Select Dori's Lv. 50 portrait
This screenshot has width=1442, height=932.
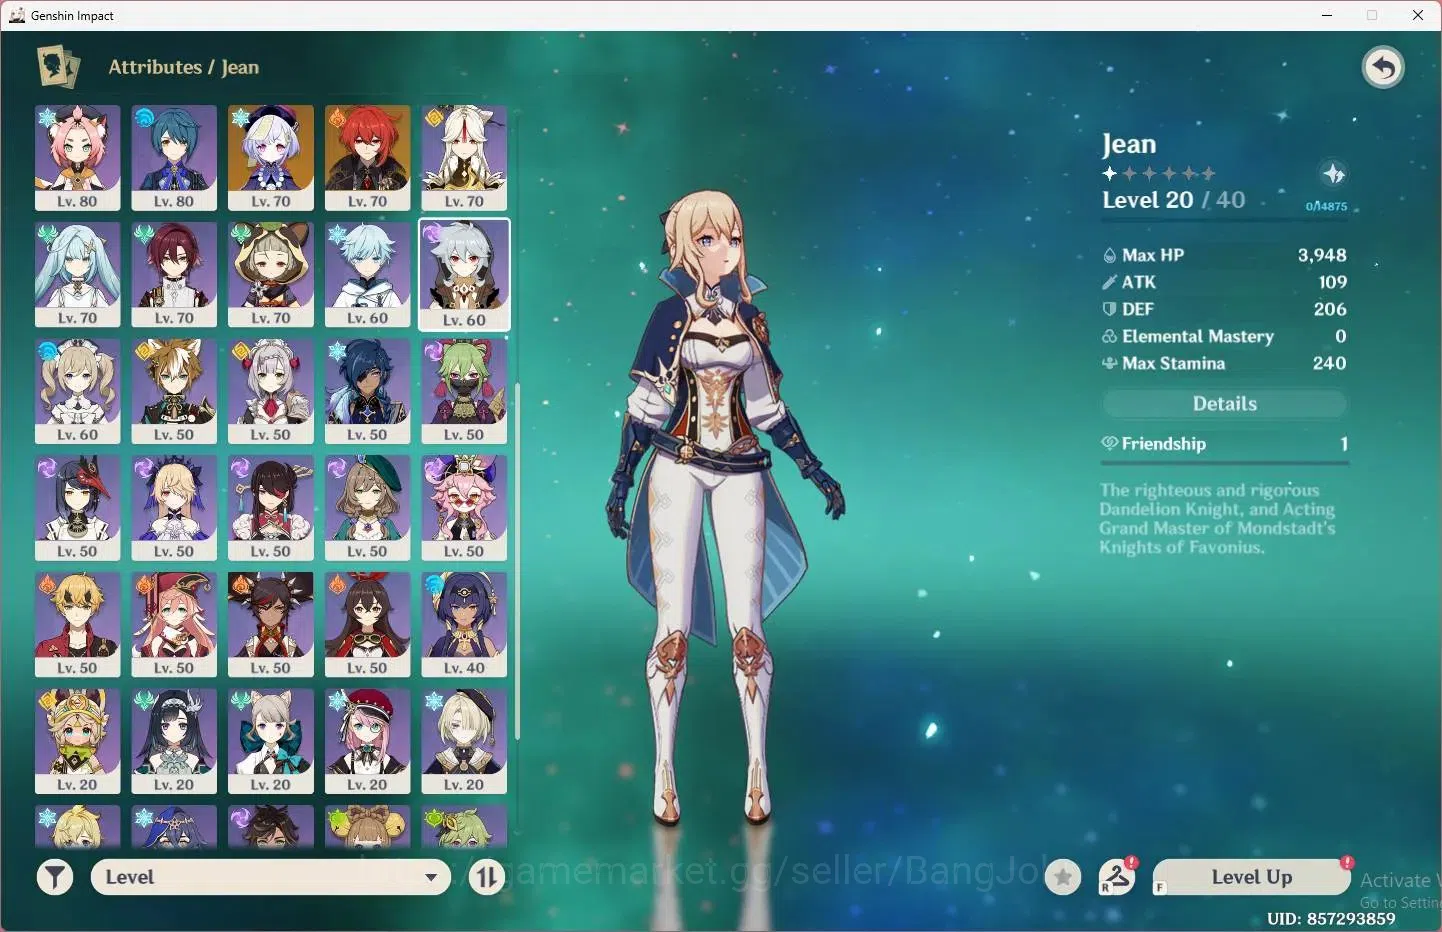click(464, 508)
